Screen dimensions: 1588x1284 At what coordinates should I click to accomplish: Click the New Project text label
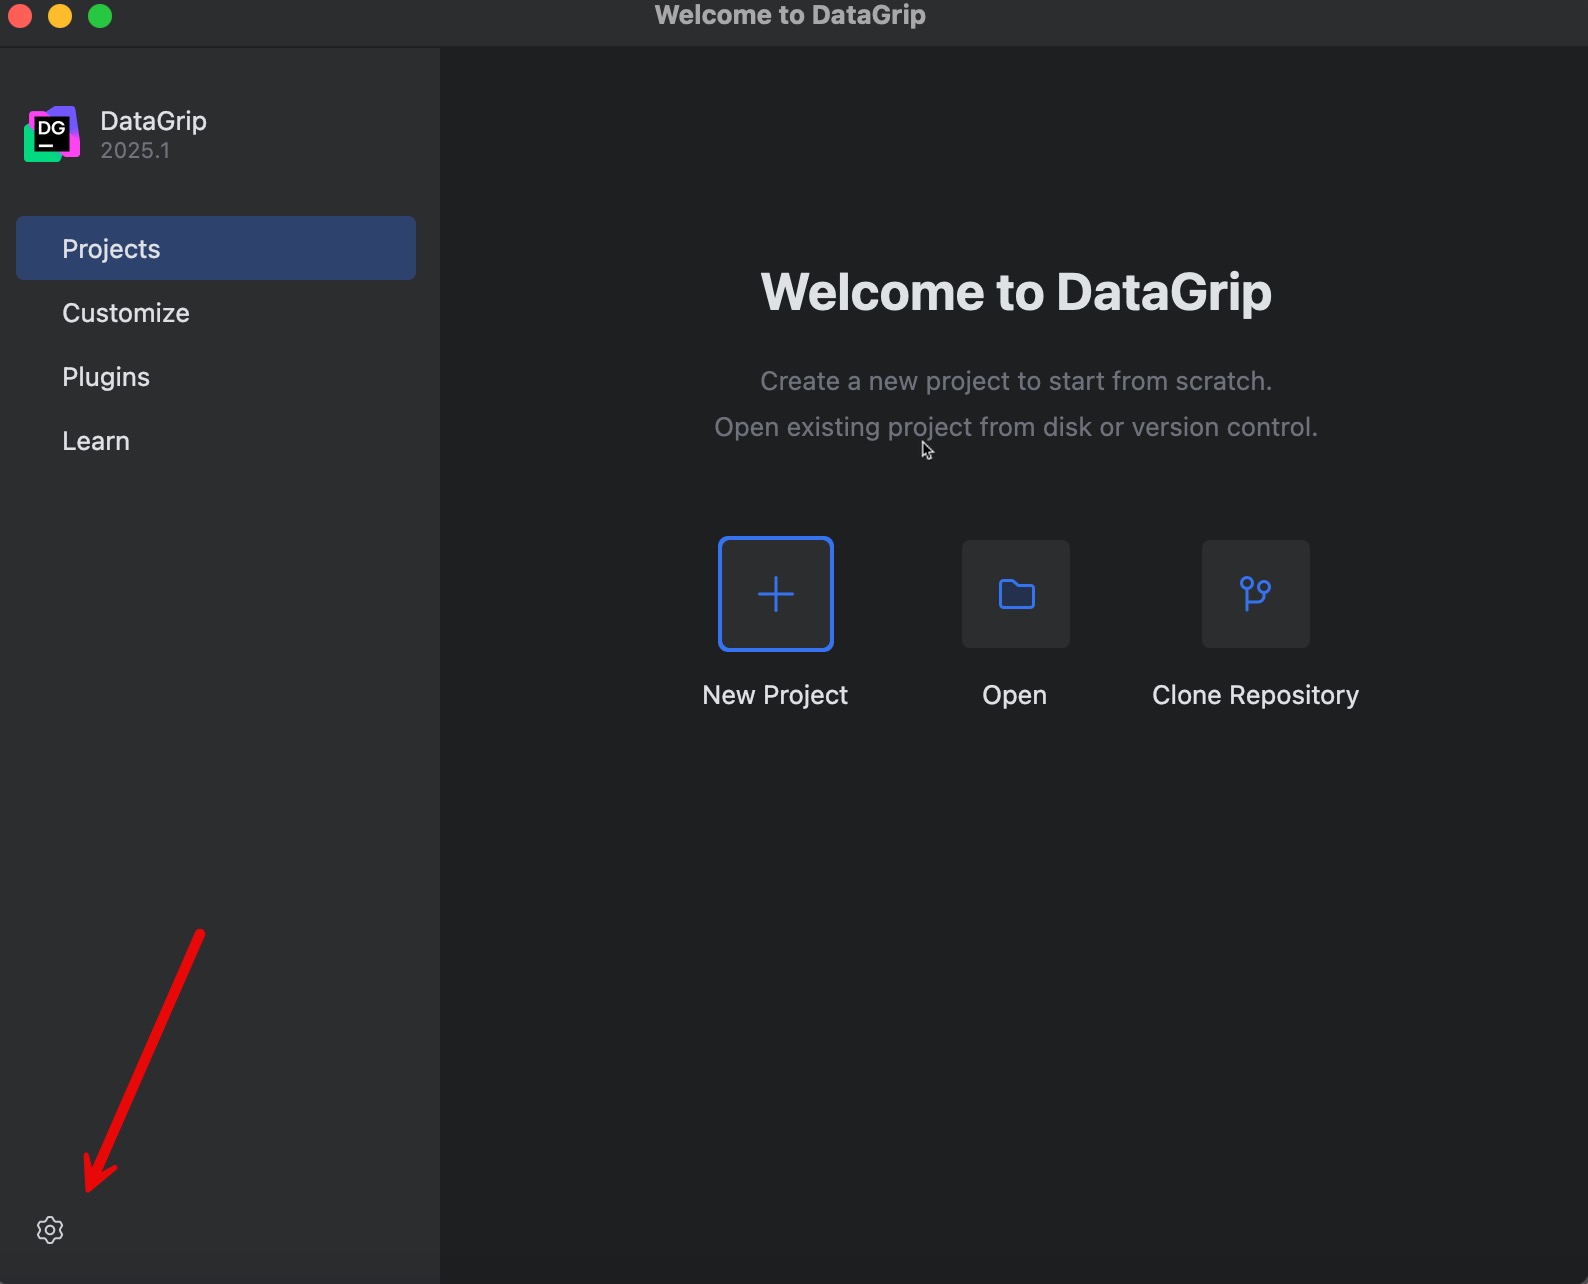click(x=775, y=695)
